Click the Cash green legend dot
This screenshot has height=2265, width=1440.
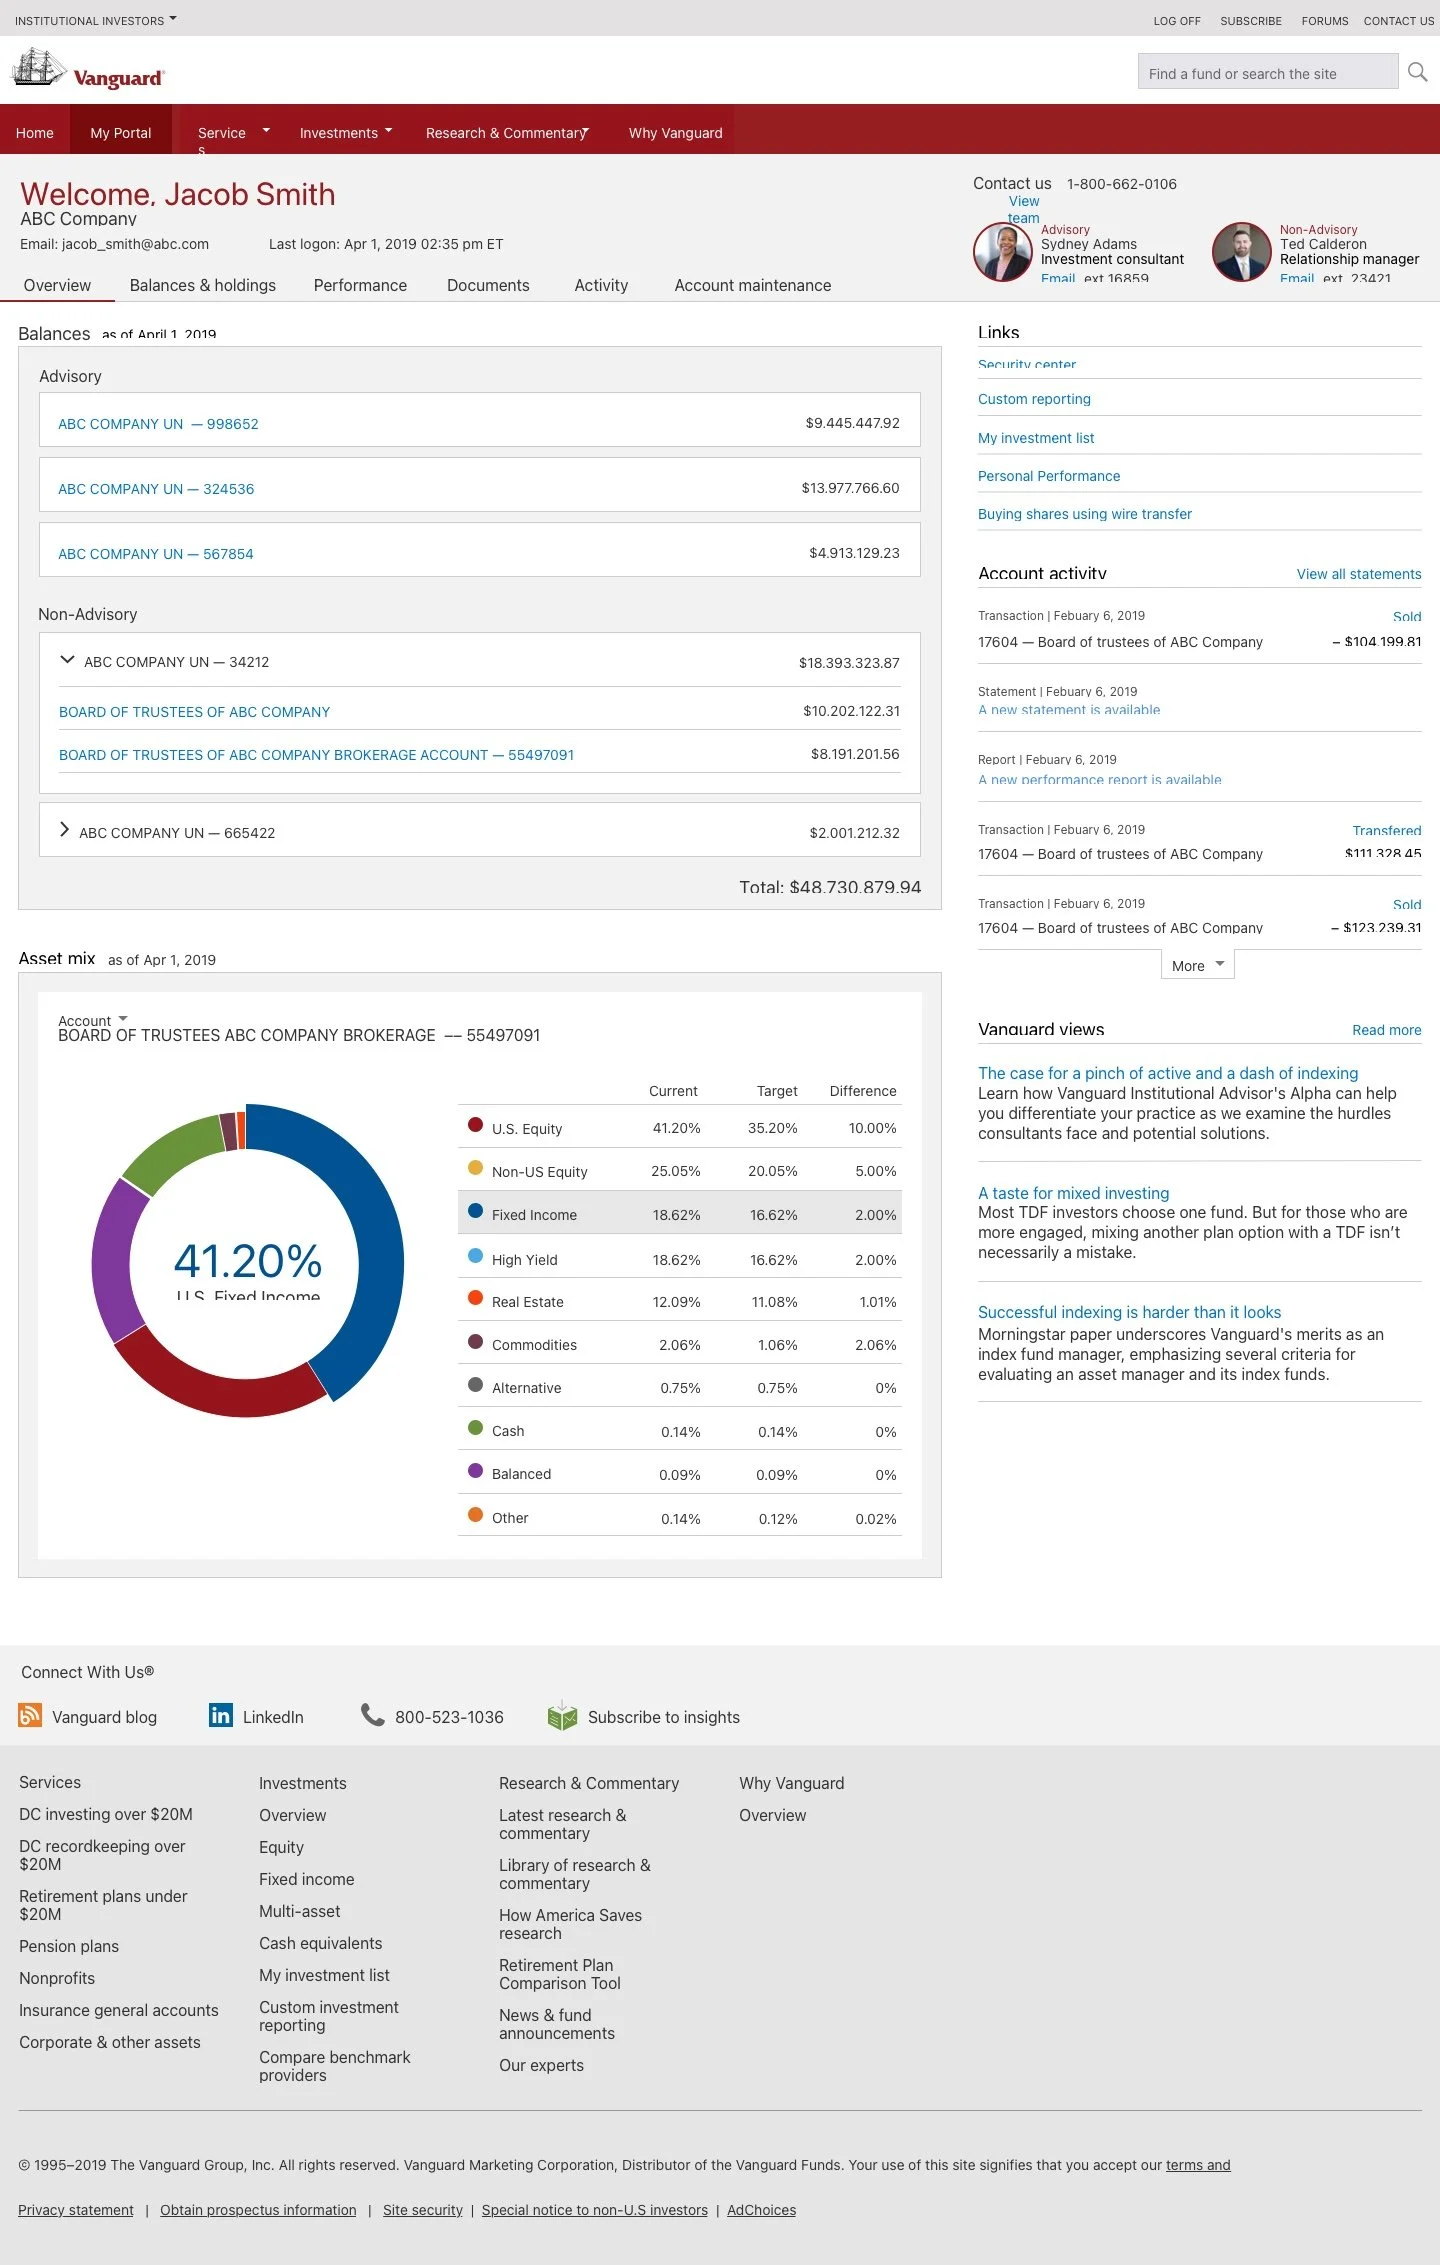476,1428
